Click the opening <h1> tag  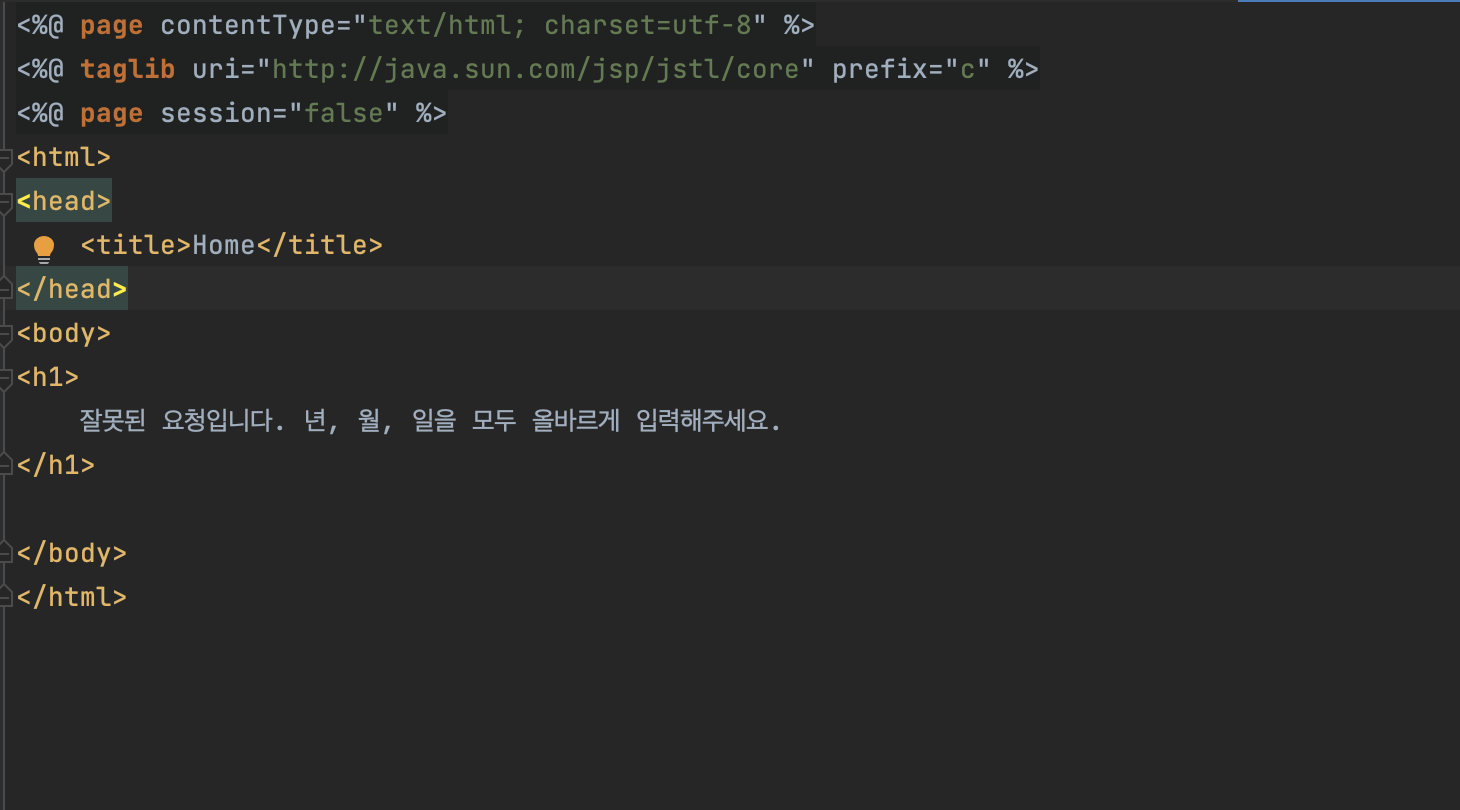48,377
